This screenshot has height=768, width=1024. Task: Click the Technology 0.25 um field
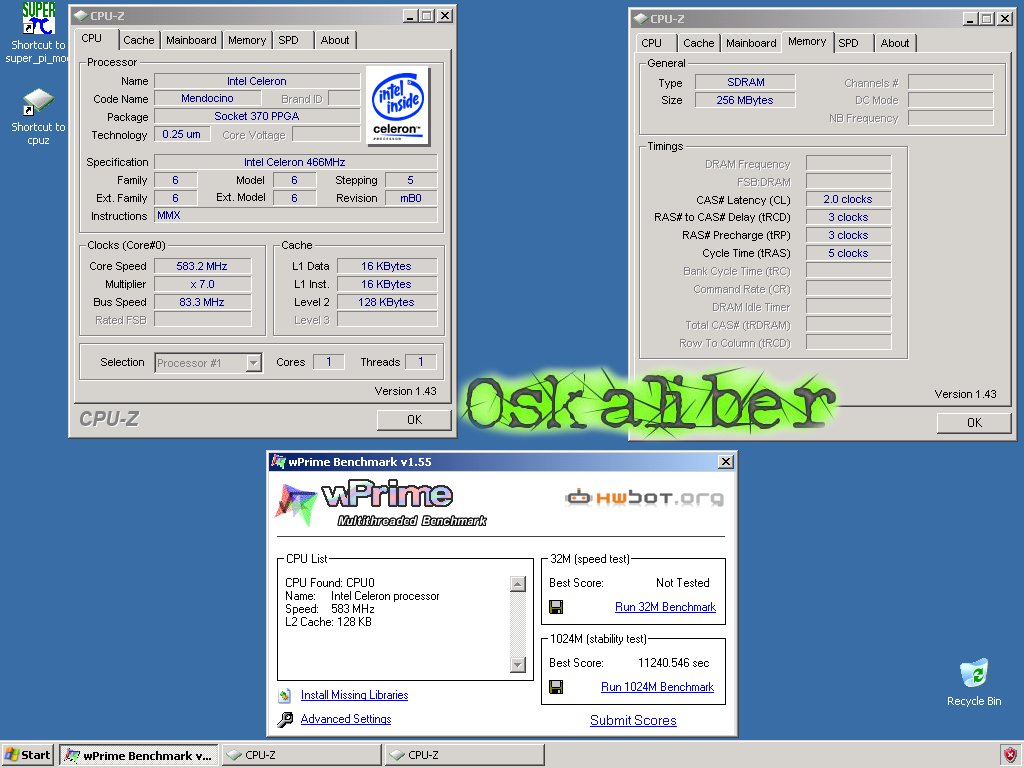(x=182, y=134)
